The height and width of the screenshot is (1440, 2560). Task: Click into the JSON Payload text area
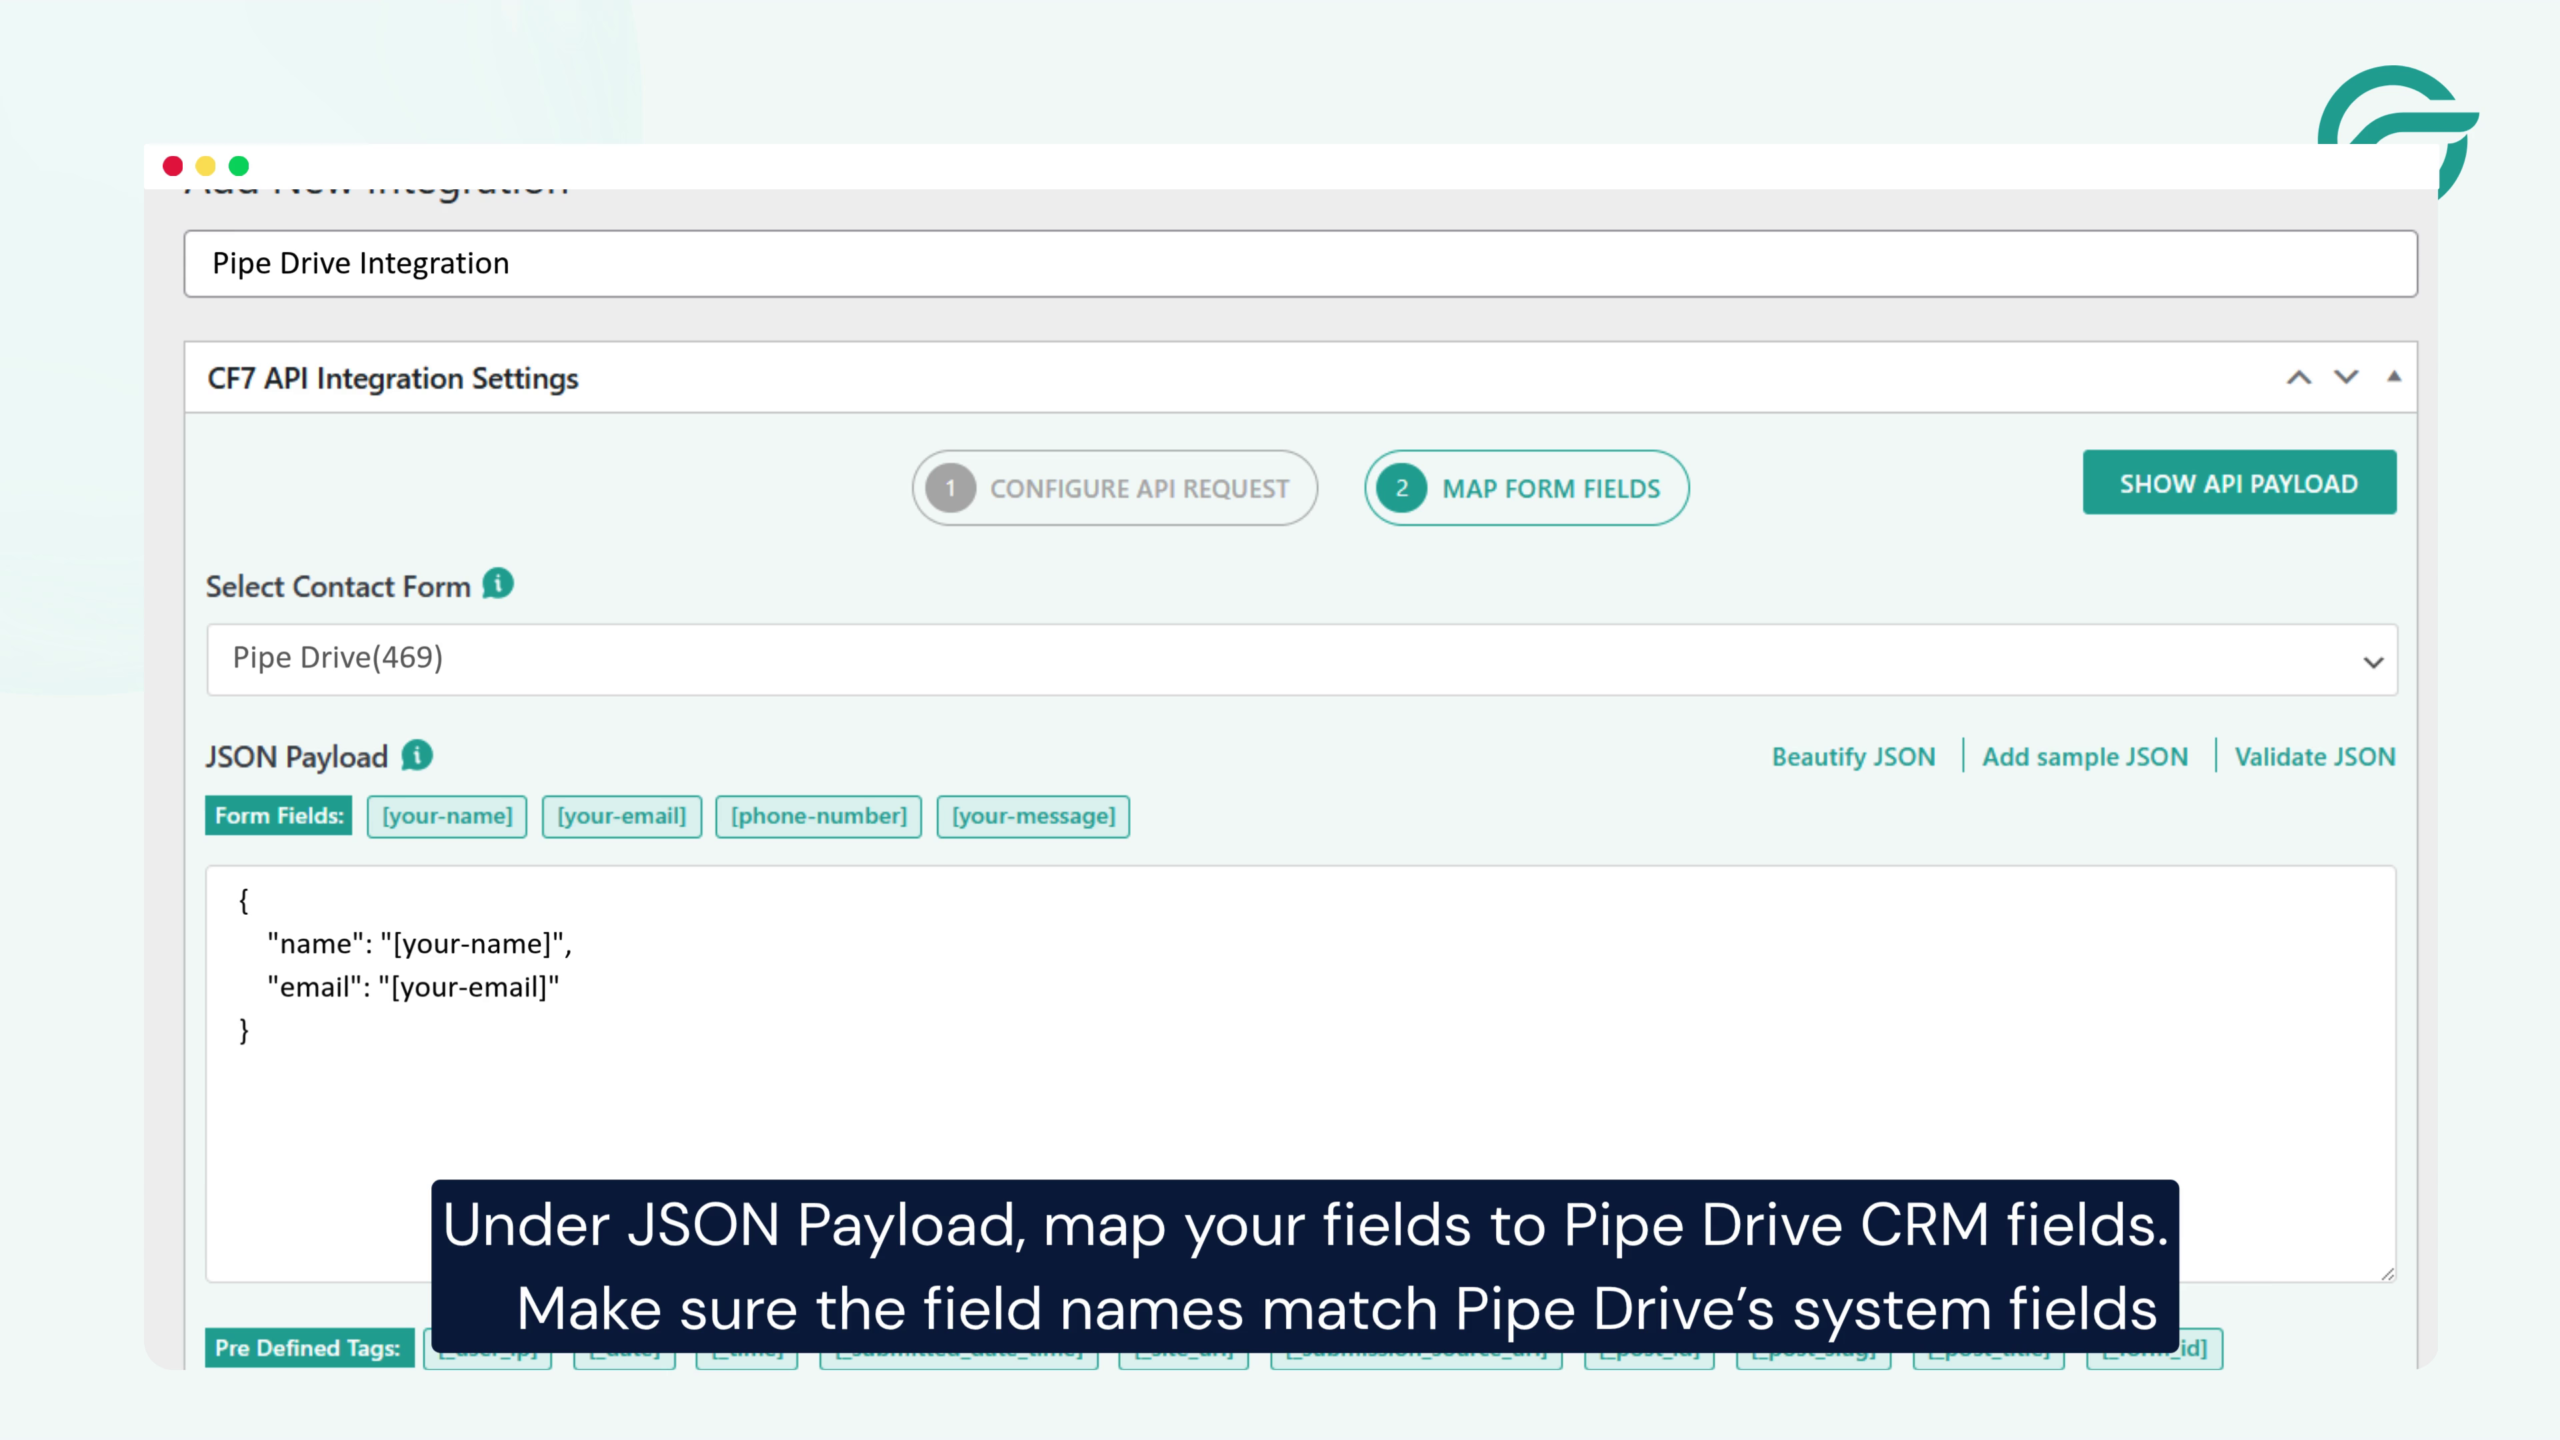click(x=1302, y=1073)
